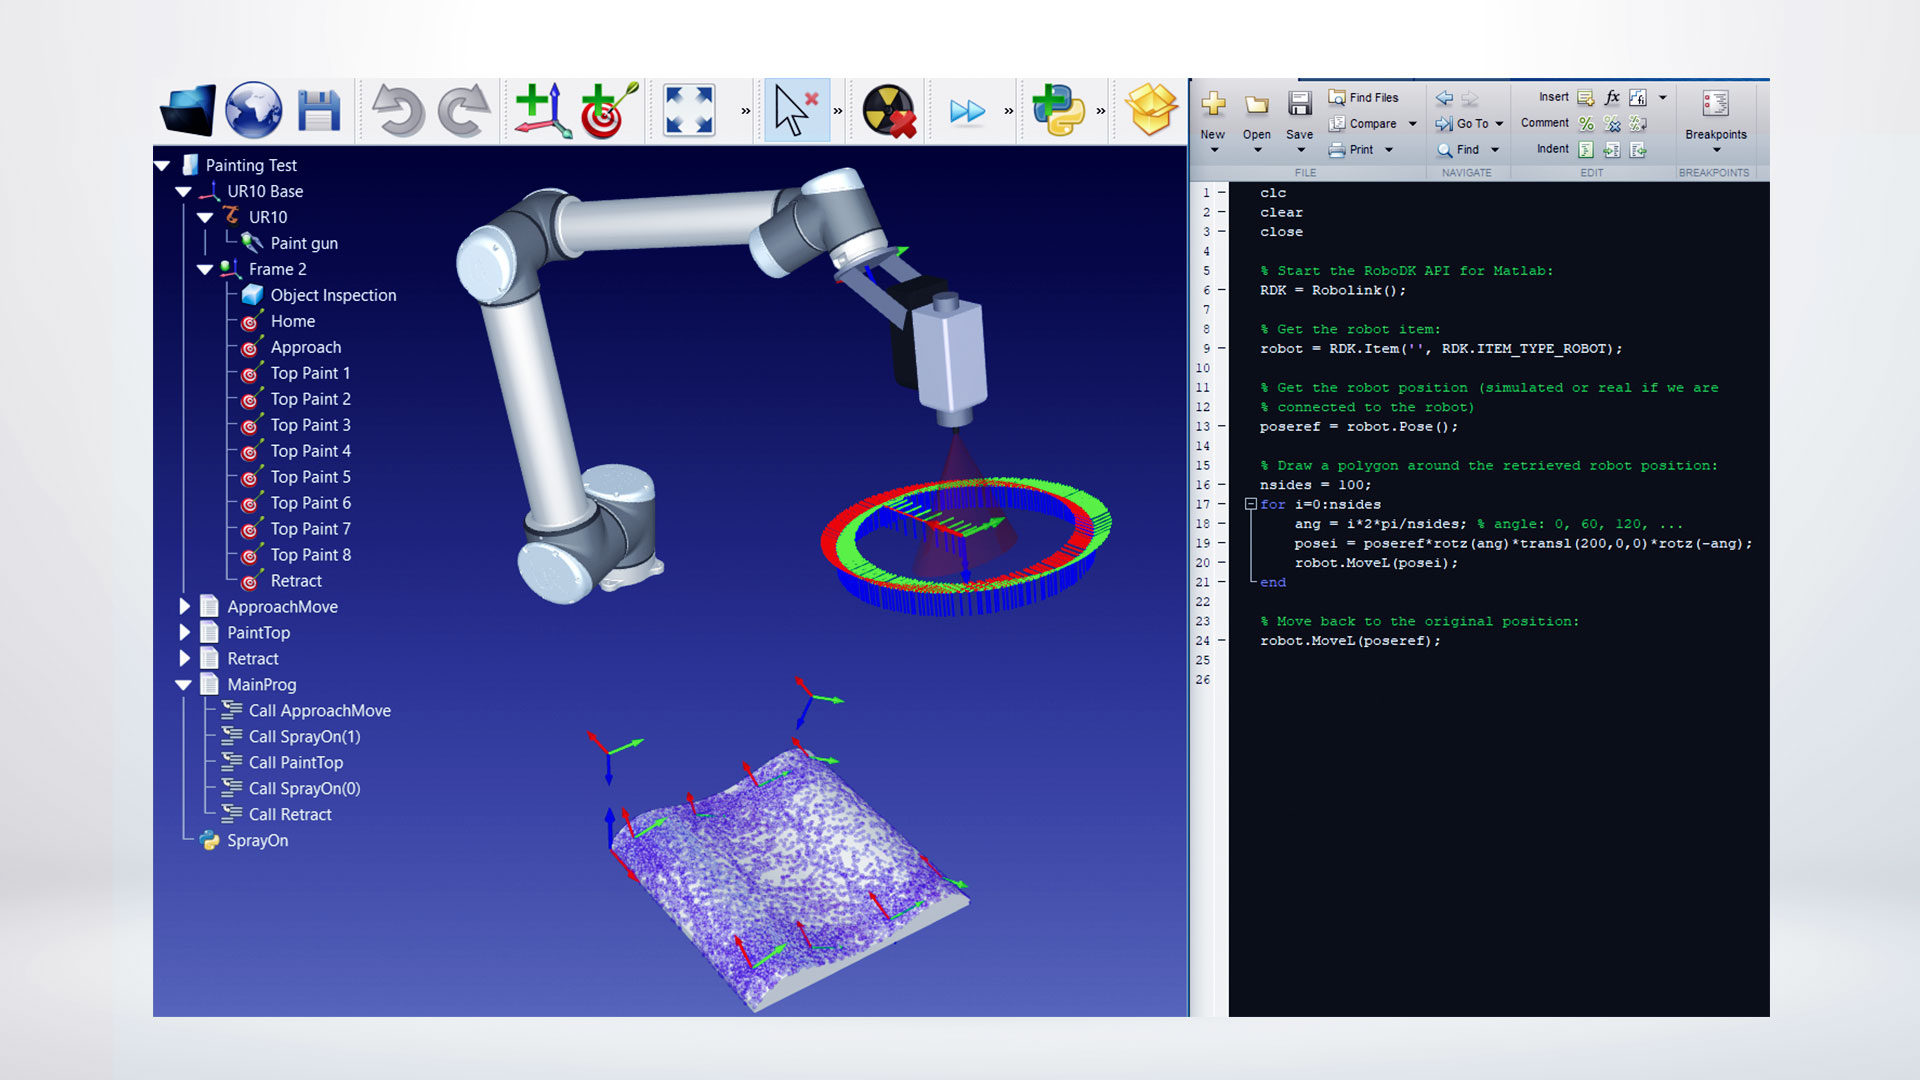Toggle breakpoint on line 20 dash
1920x1080 pixels.
pos(1221,563)
